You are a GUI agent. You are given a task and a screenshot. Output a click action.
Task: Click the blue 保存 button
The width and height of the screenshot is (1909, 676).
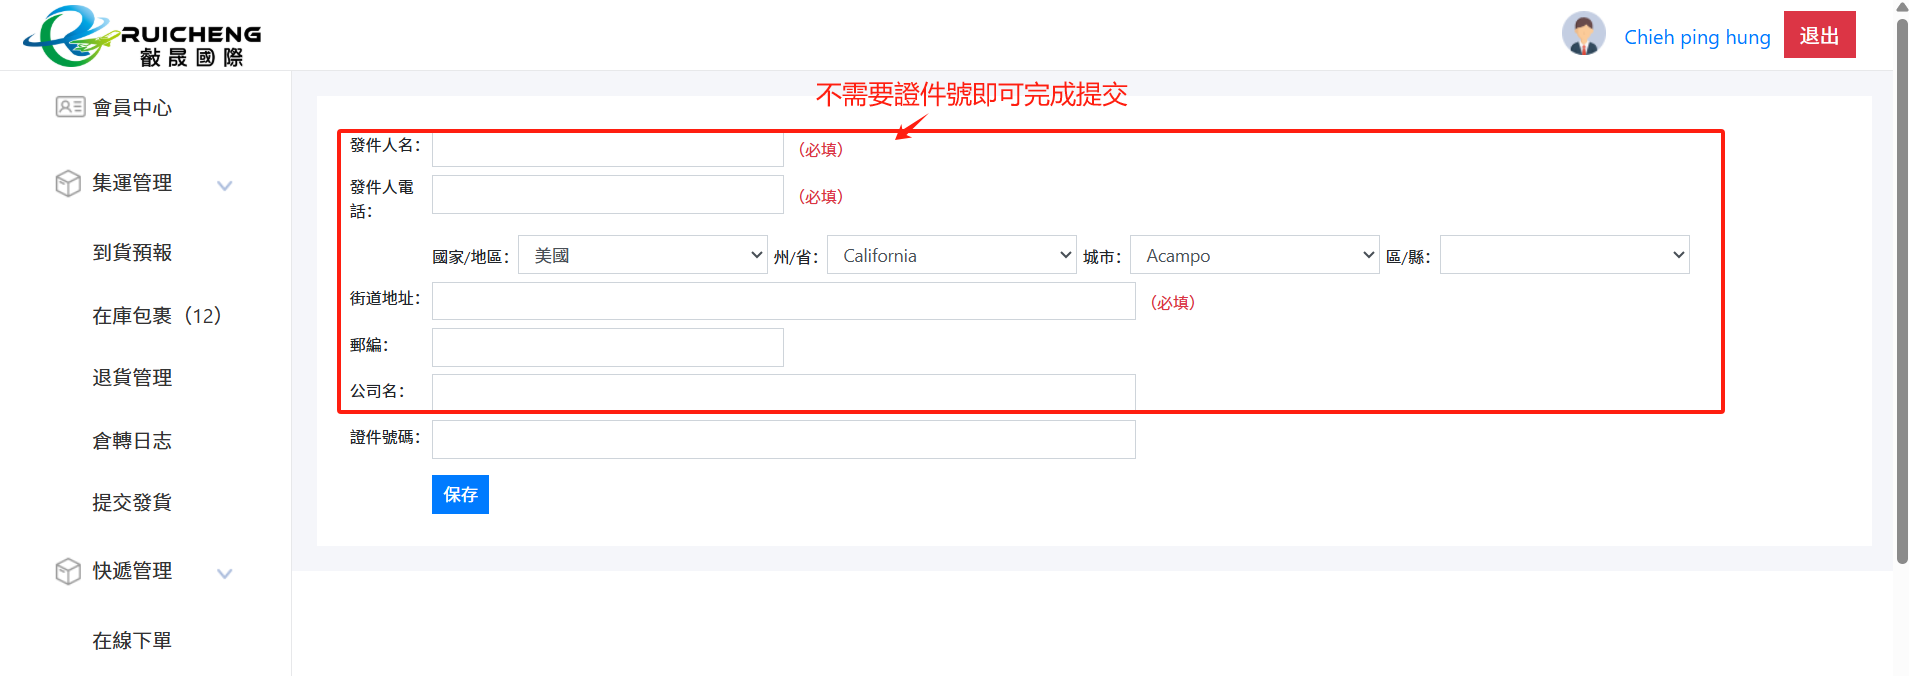pyautogui.click(x=460, y=495)
